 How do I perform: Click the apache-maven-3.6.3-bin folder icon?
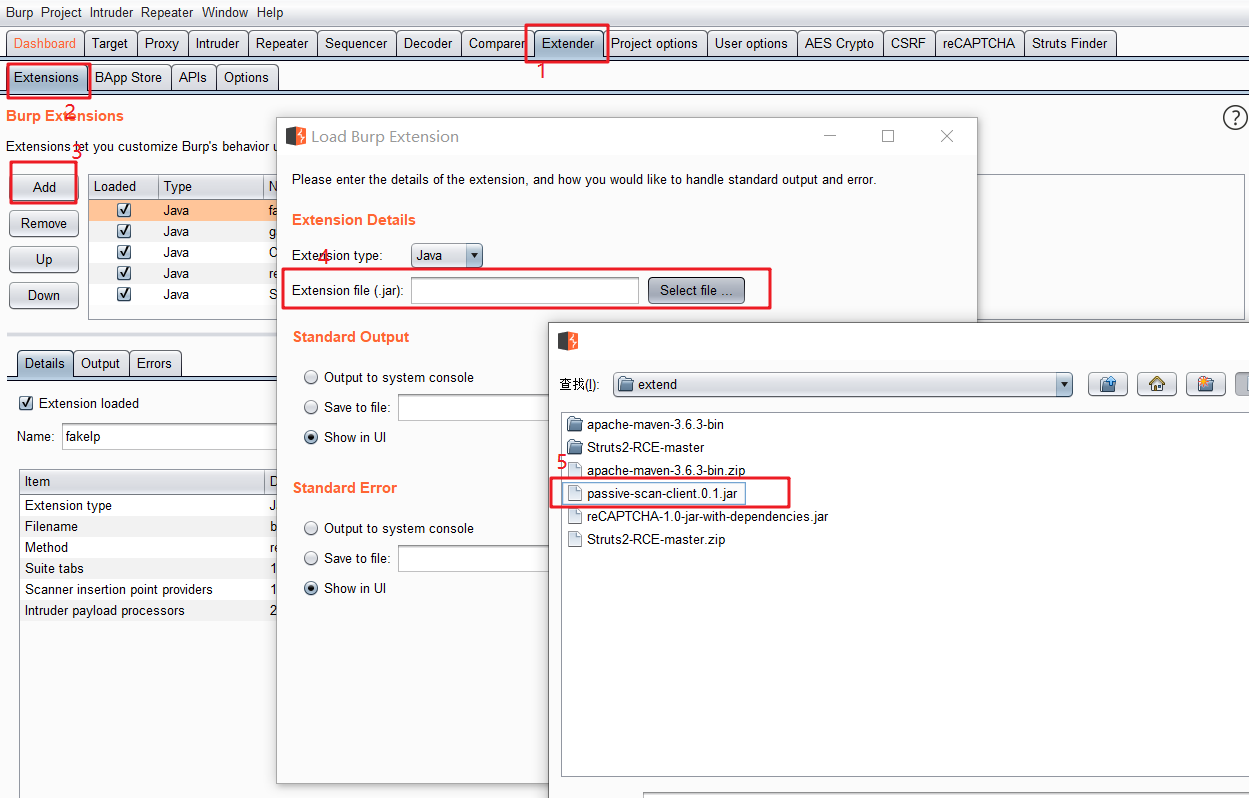point(574,425)
